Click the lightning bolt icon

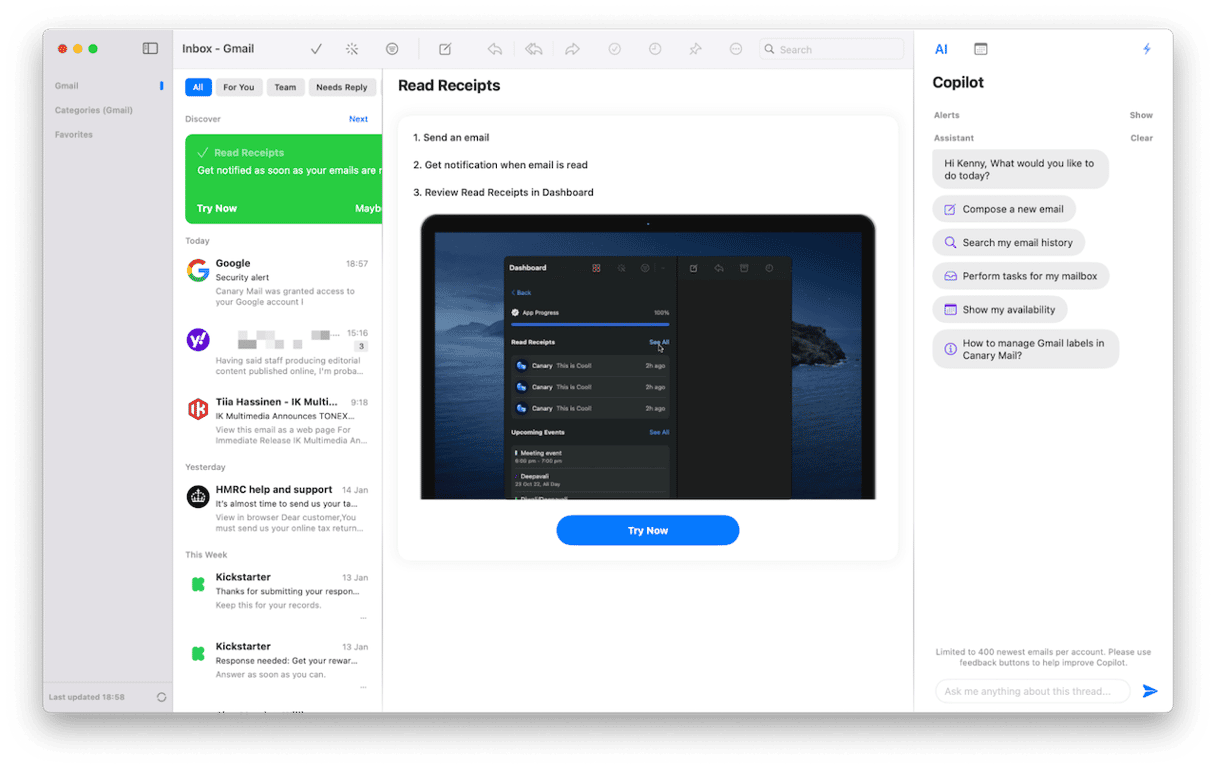1147,49
